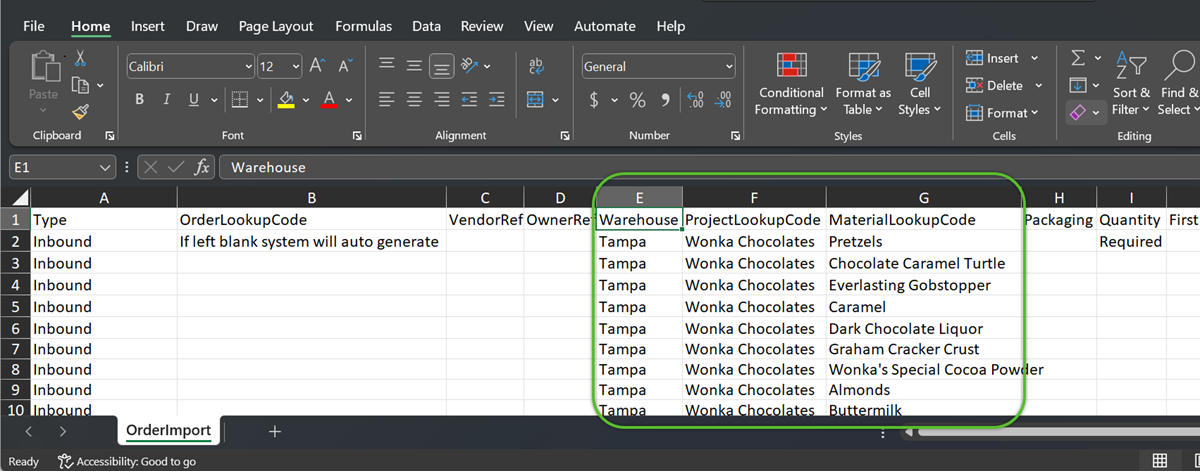Click the Increase Decimal icon
The width and height of the screenshot is (1200, 472).
pyautogui.click(x=696, y=99)
